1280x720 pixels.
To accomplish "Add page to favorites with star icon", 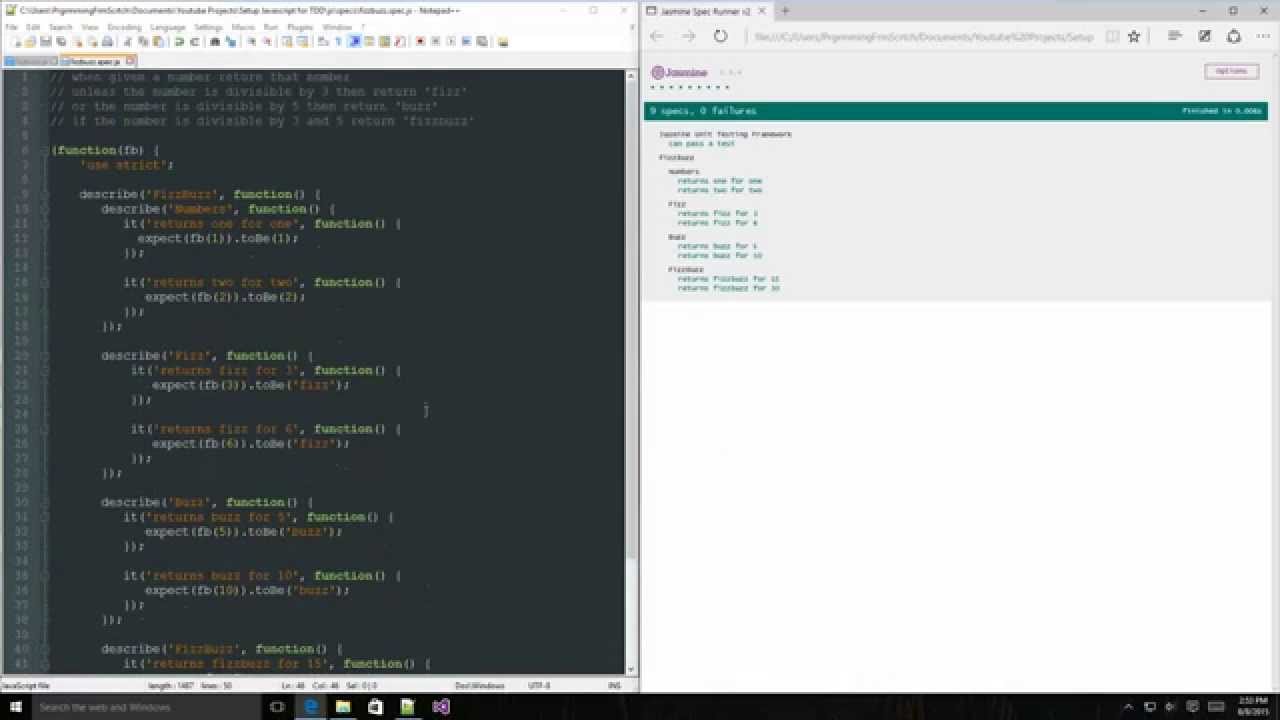I will (1134, 36).
